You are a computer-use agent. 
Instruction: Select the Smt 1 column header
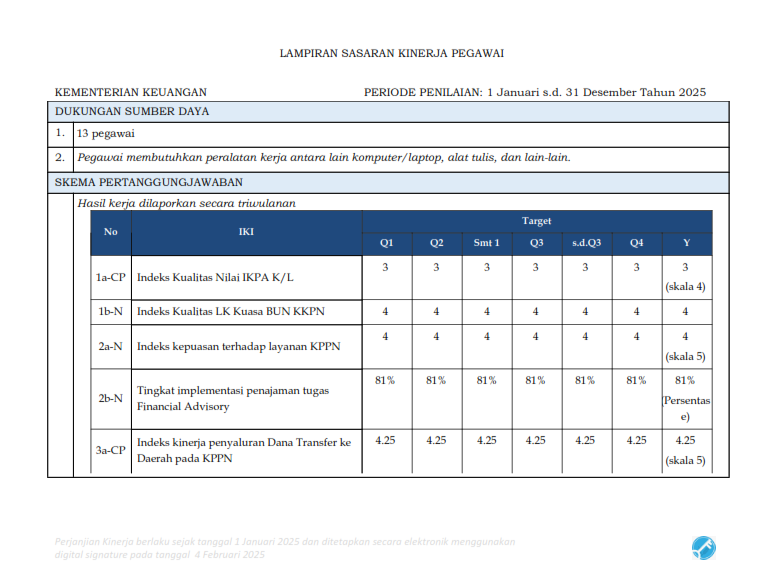[486, 243]
